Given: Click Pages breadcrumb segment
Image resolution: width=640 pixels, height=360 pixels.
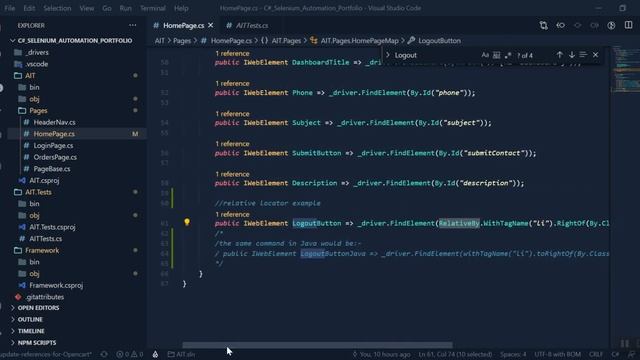Looking at the screenshot, I should [182, 41].
